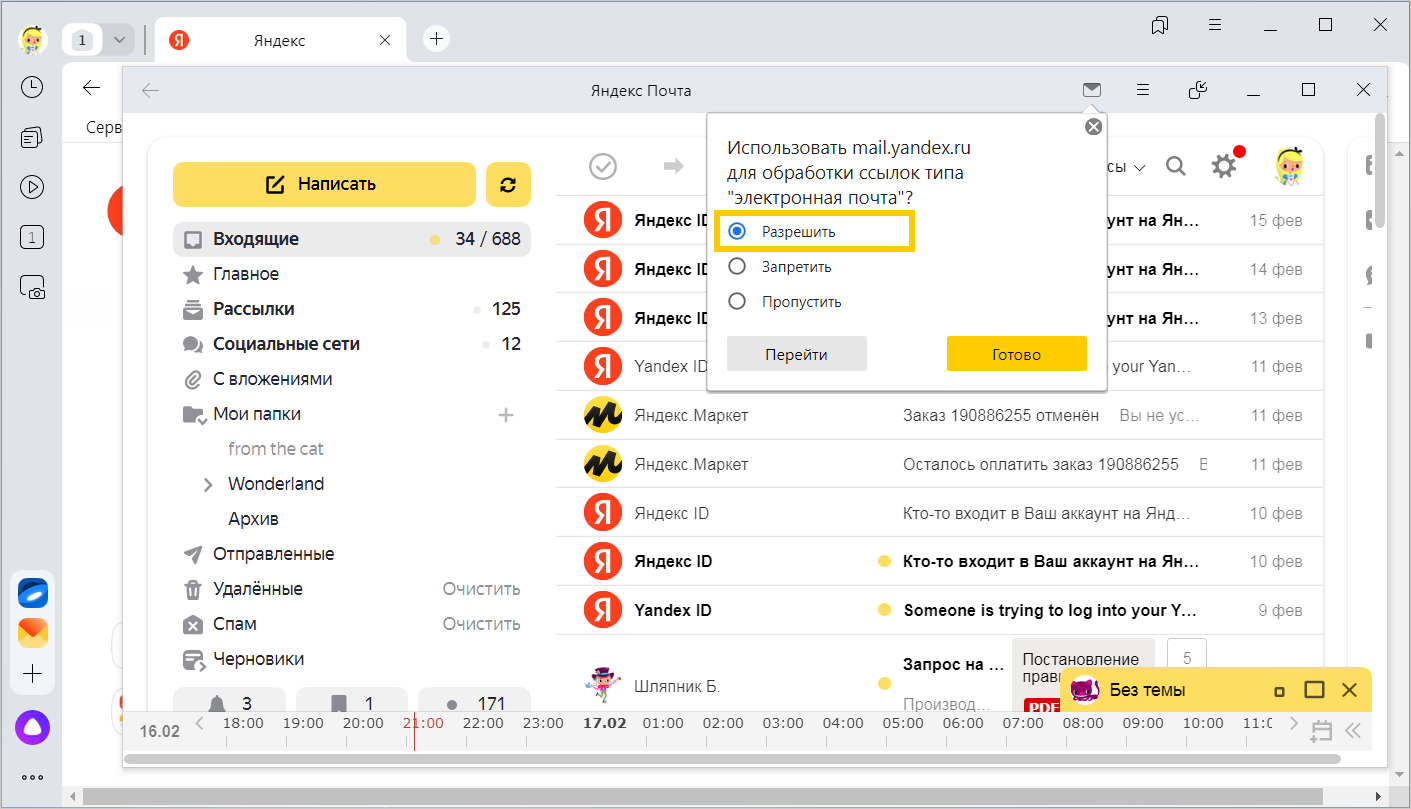Viewport: 1411px width, 809px height.
Task: Select the Пропустить radio option
Action: click(x=737, y=301)
